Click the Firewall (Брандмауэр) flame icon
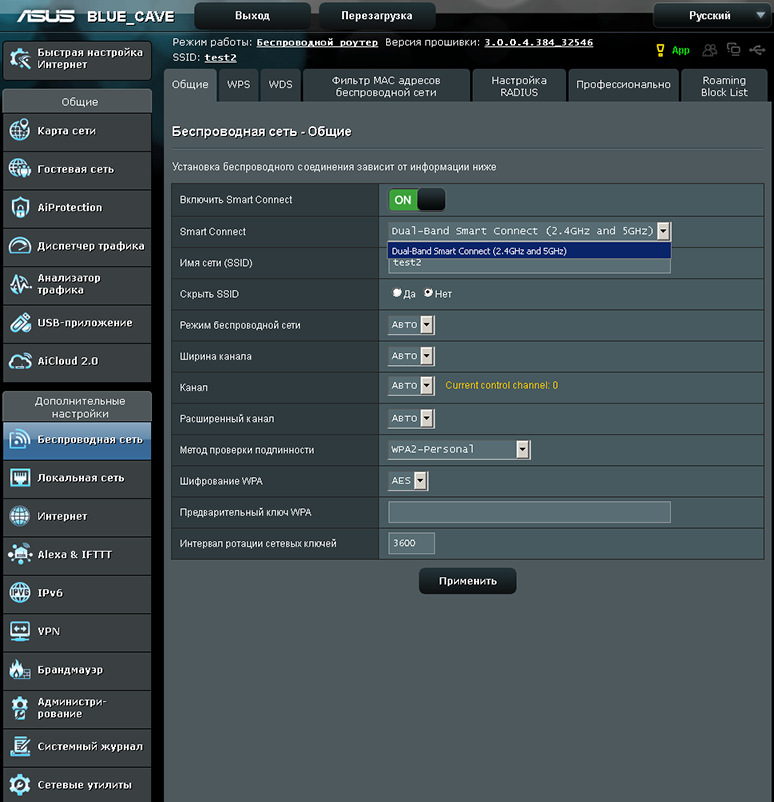The height and width of the screenshot is (802, 774). [x=20, y=670]
